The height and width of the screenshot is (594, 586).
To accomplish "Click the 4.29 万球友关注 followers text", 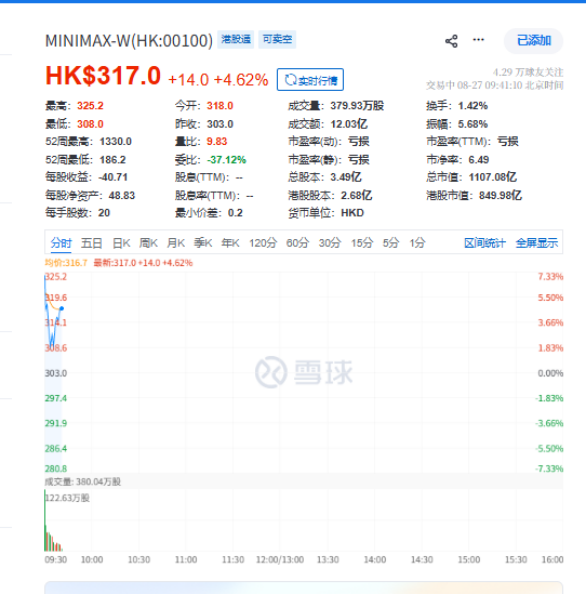I will pyautogui.click(x=528, y=72).
